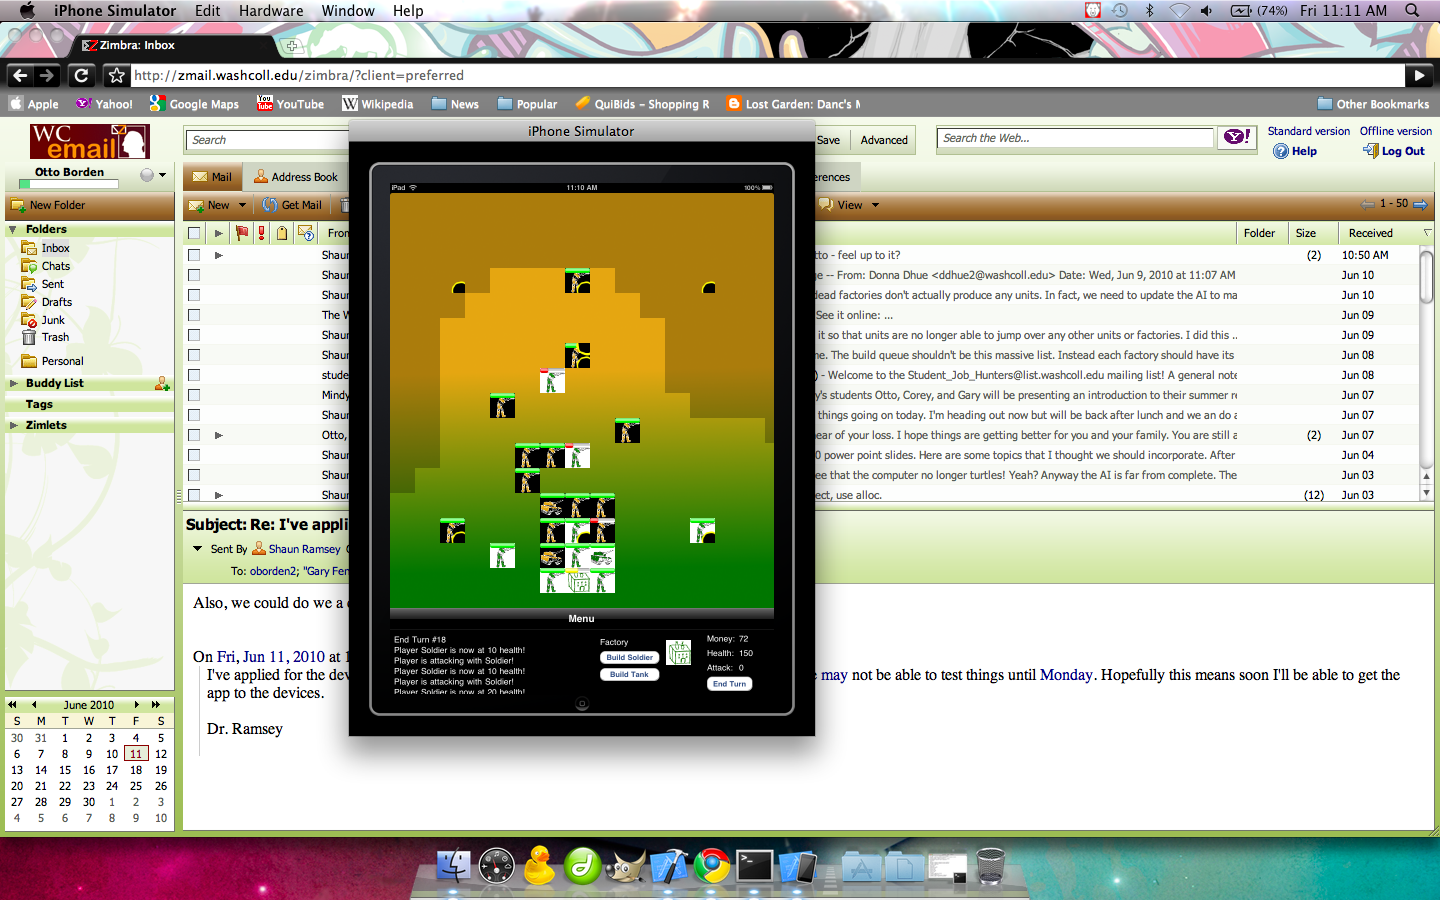Go to next page of messages arrow
Viewport: 1440px width, 900px height.
pos(1420,204)
